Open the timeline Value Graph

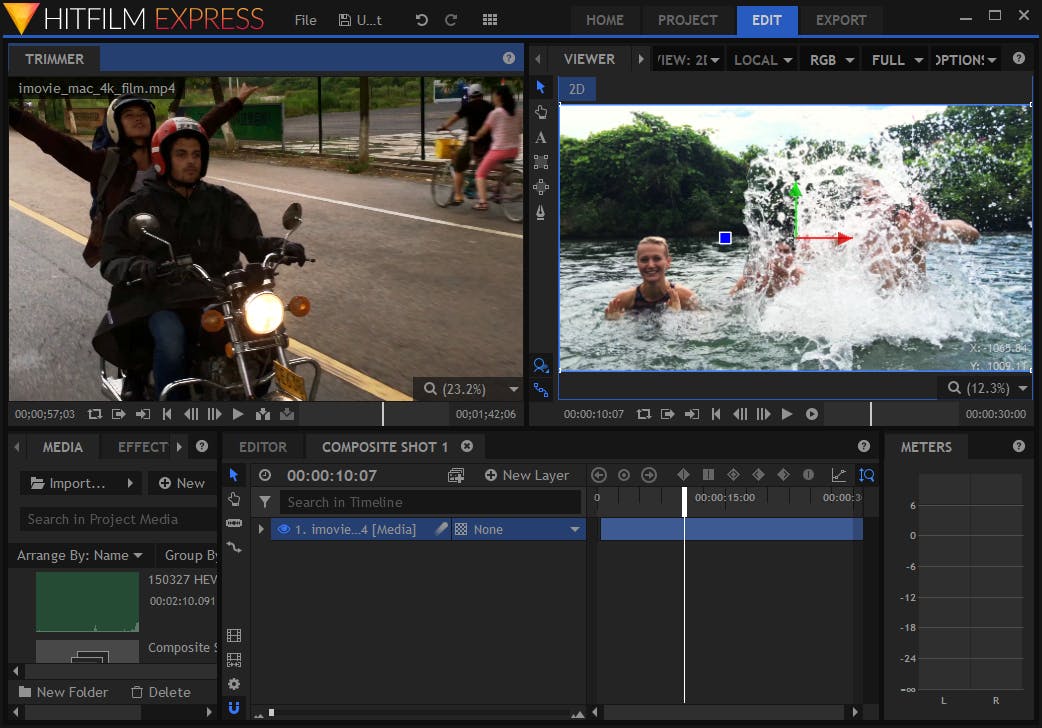(838, 475)
